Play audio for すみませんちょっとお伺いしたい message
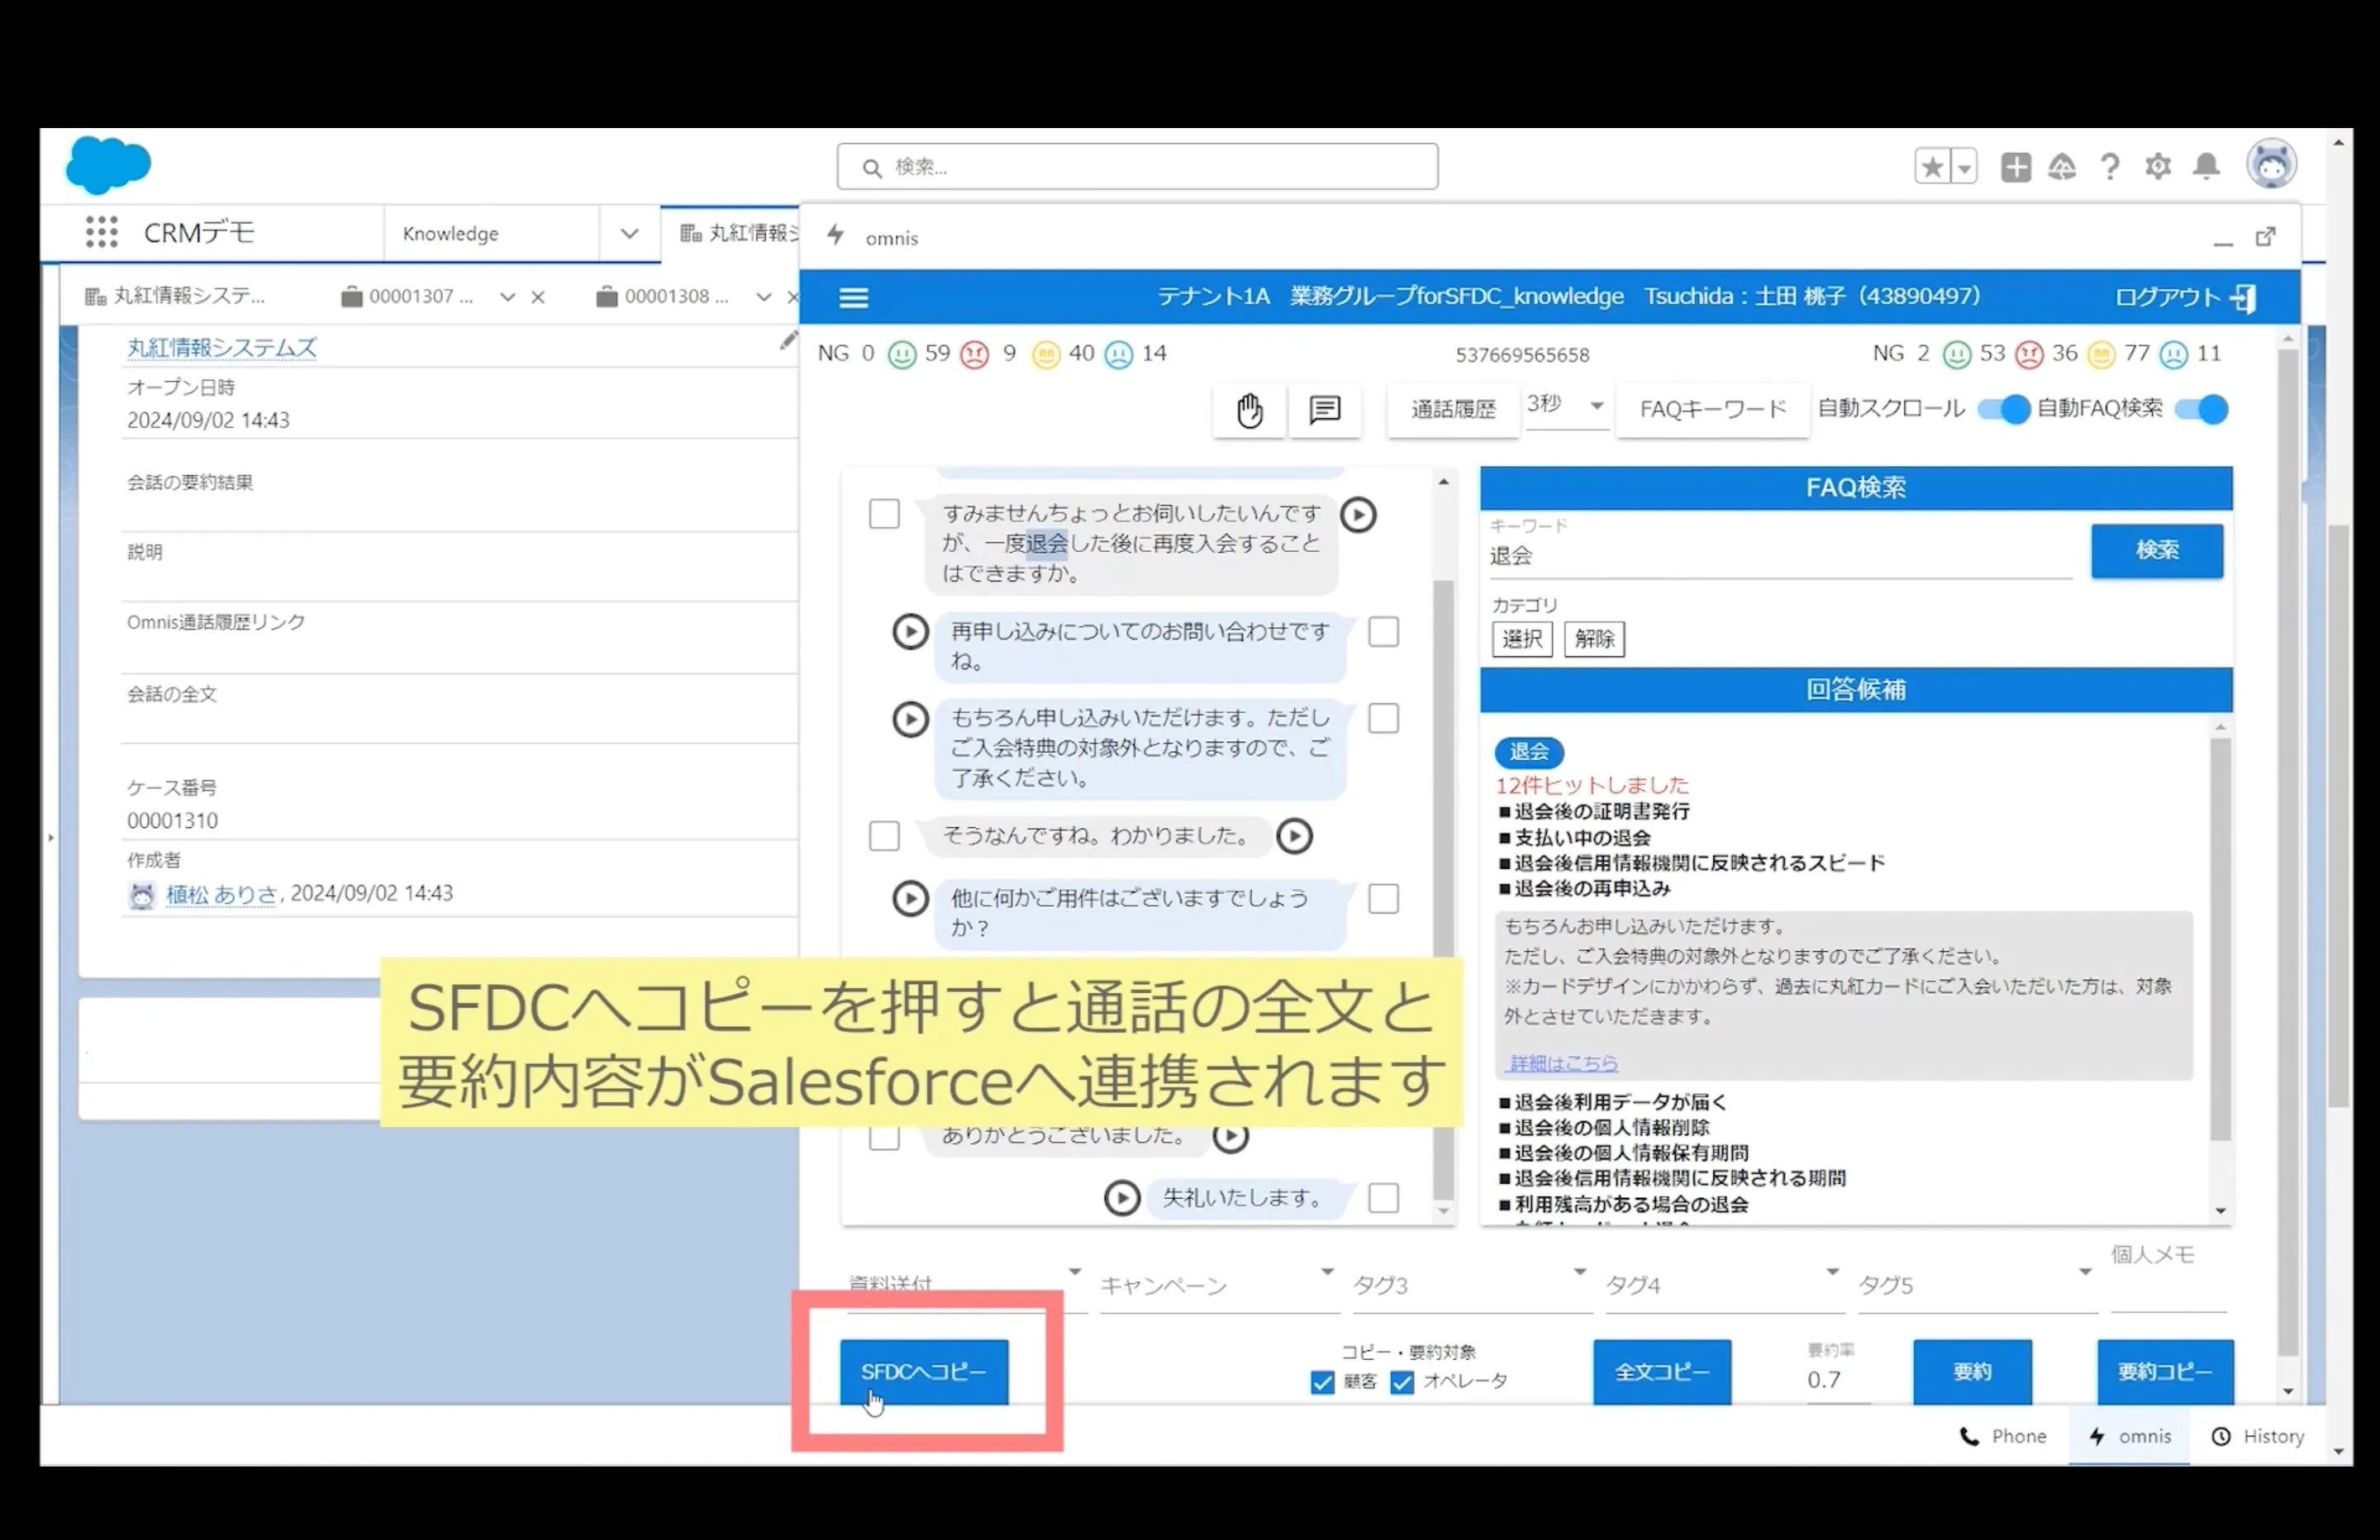 [1358, 515]
